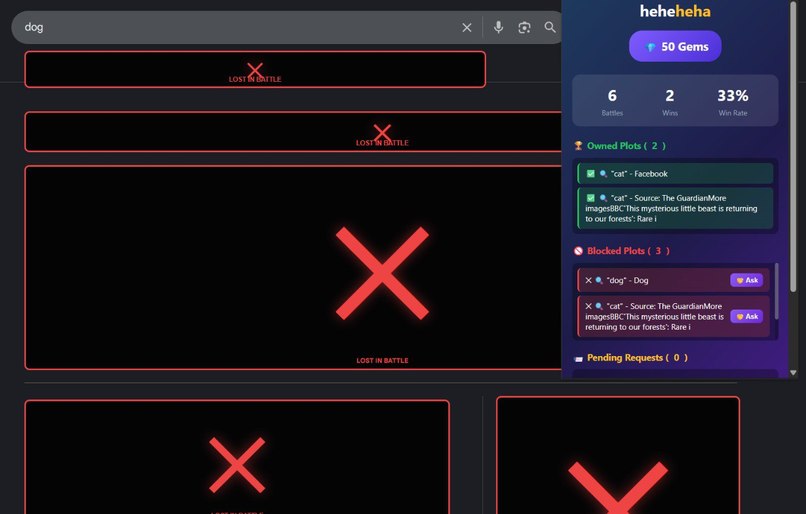The image size is (806, 514).
Task: Click the 50 Gems button
Action: pos(675,46)
